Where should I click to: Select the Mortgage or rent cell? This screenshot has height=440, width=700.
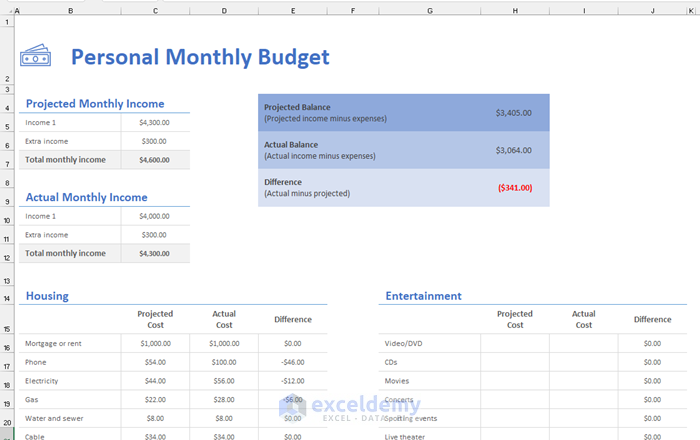pos(70,344)
